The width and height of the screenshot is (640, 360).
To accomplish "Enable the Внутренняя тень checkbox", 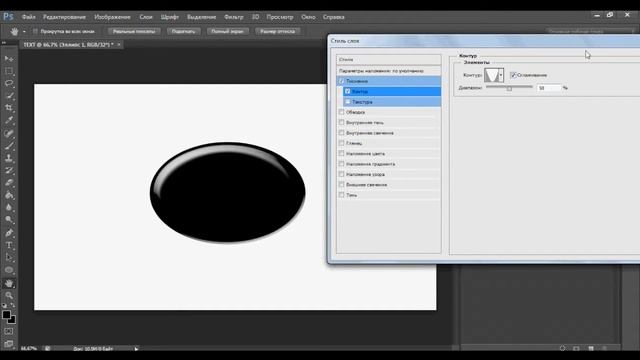I will pyautogui.click(x=342, y=122).
